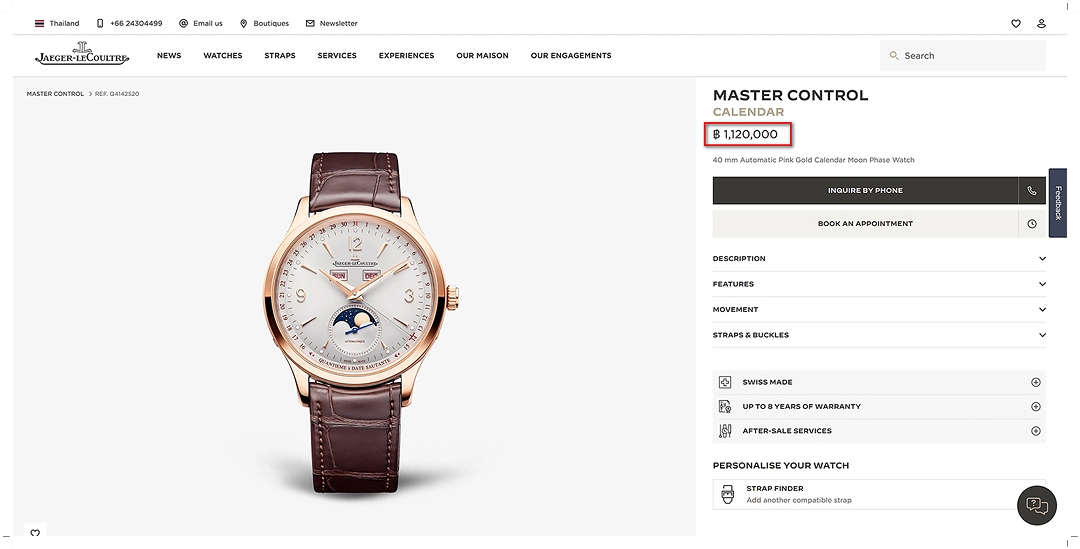
Task: Click the Search input field
Action: (x=962, y=56)
